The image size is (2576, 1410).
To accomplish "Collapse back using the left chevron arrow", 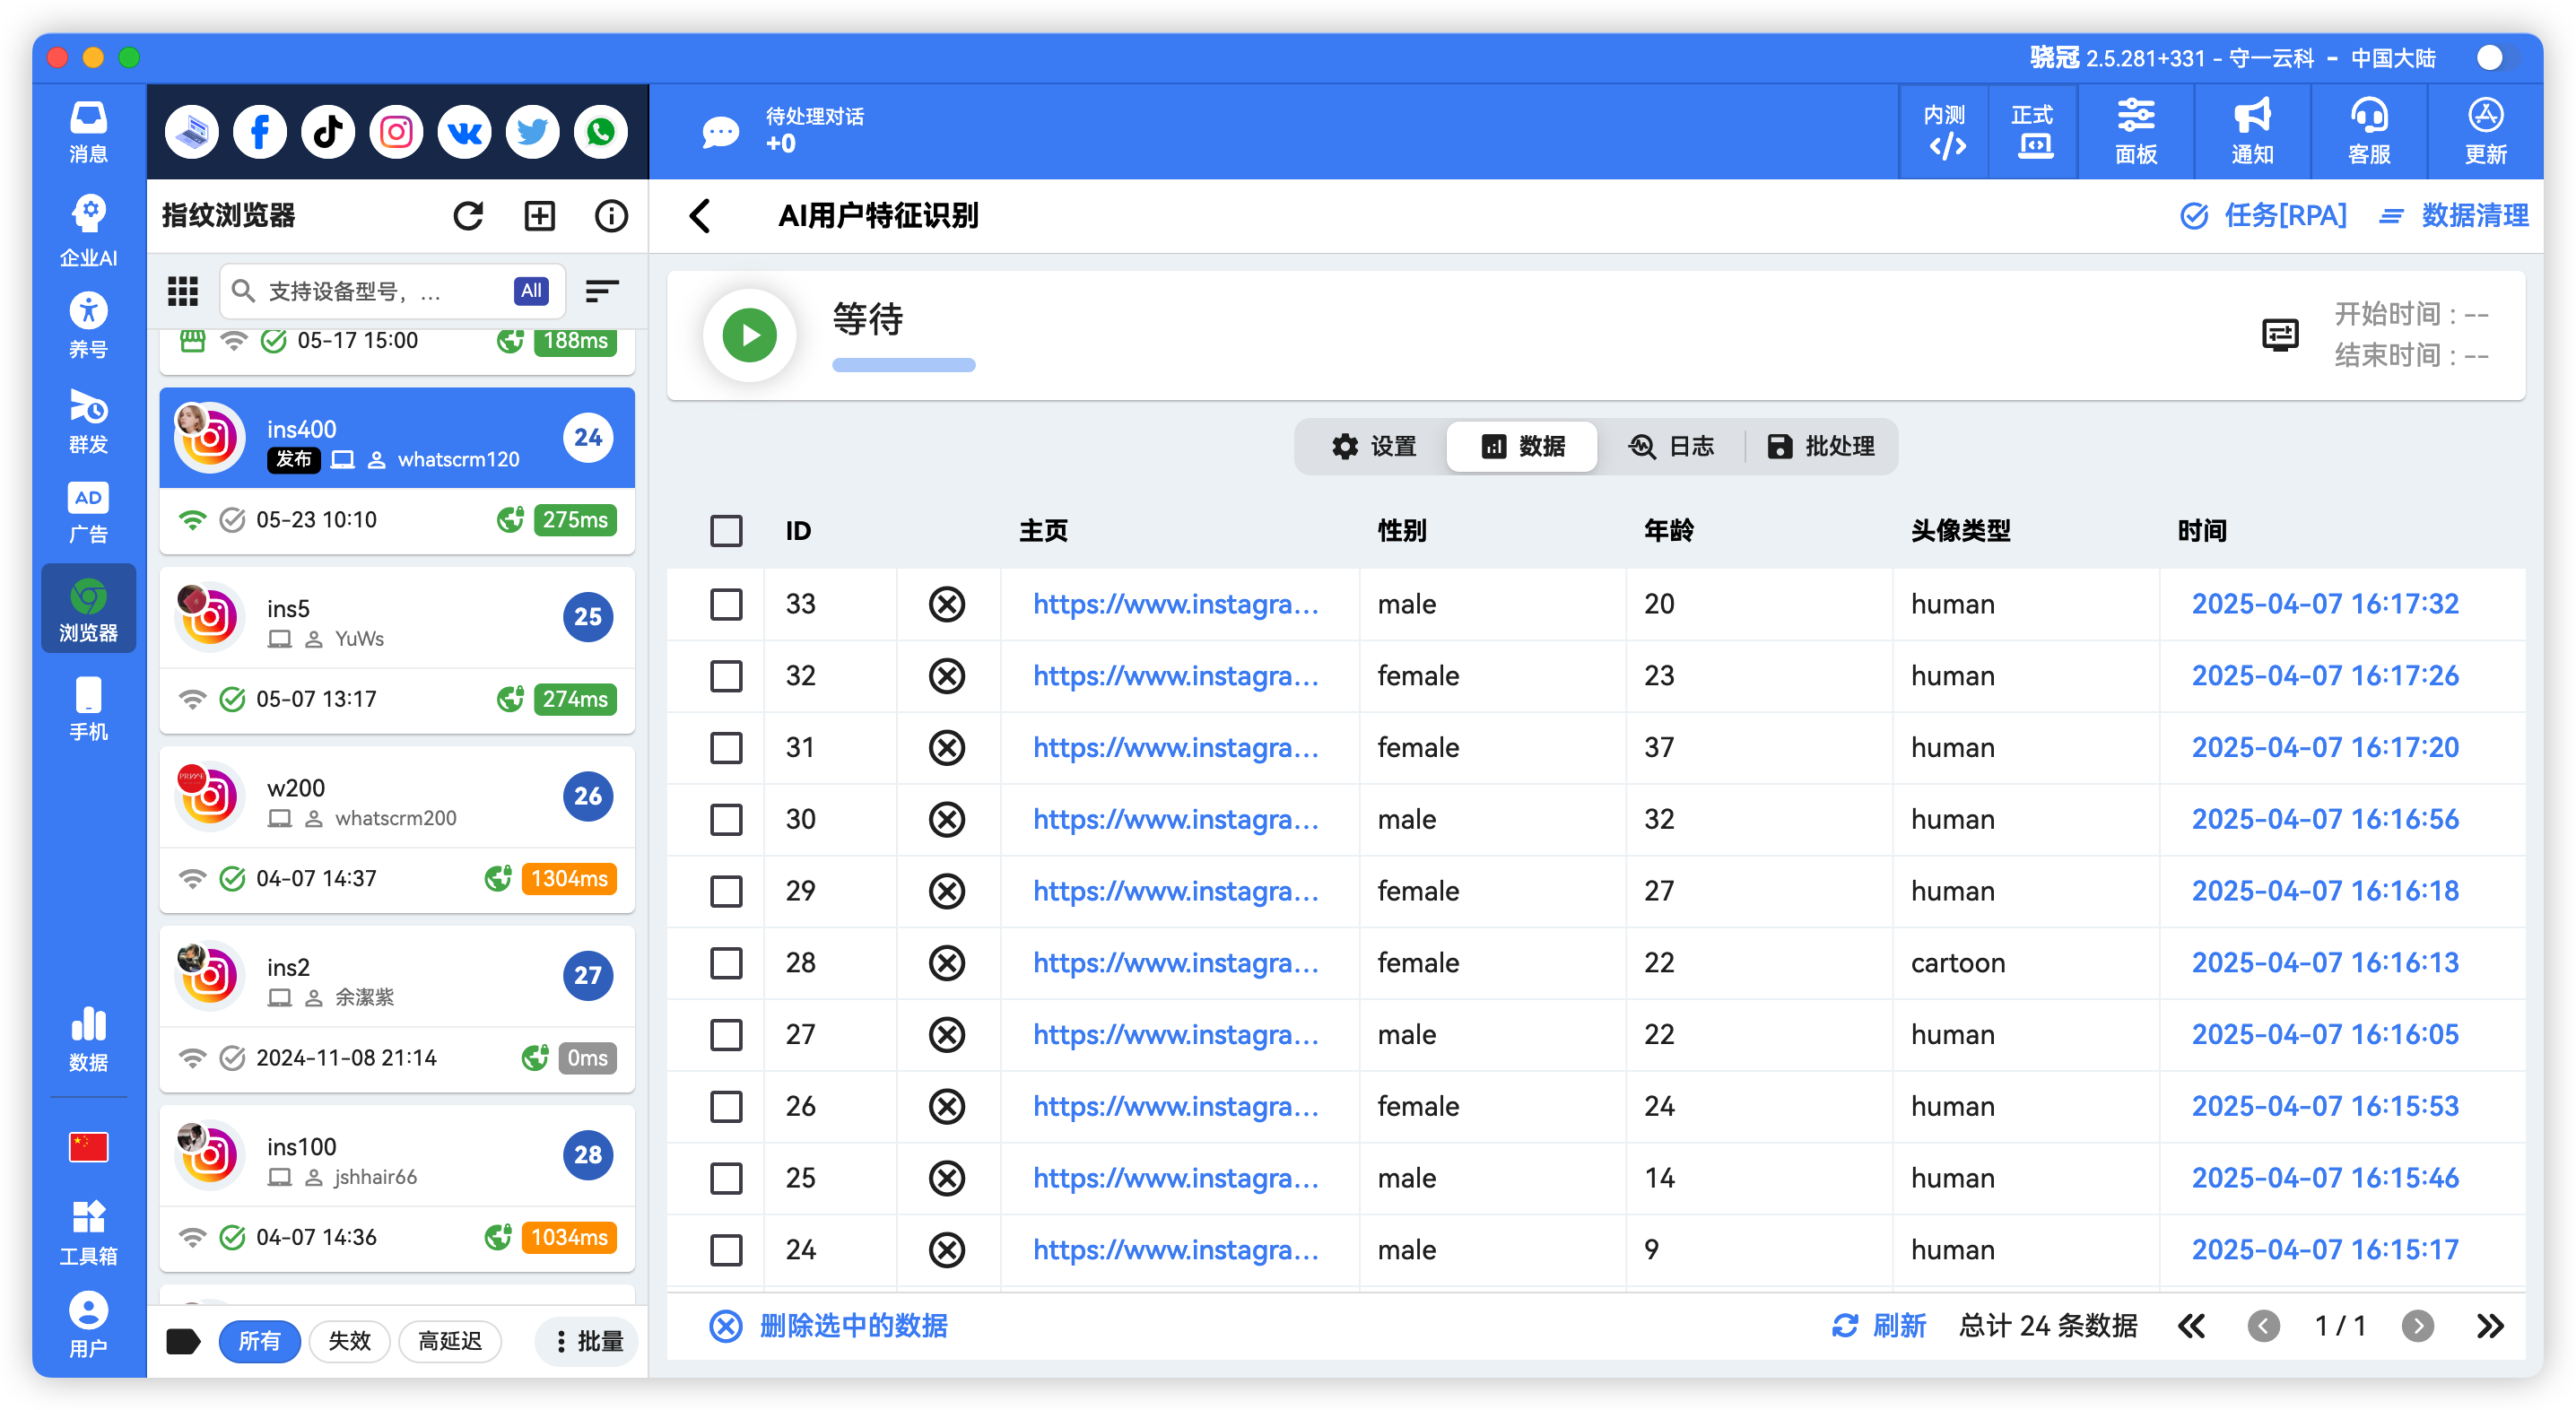I will tap(701, 216).
